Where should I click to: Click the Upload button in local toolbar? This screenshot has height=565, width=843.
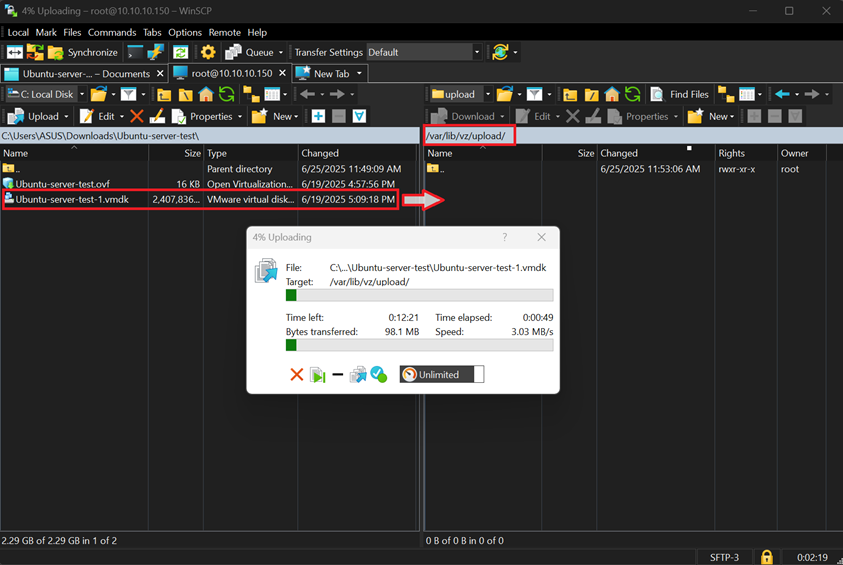coord(35,116)
